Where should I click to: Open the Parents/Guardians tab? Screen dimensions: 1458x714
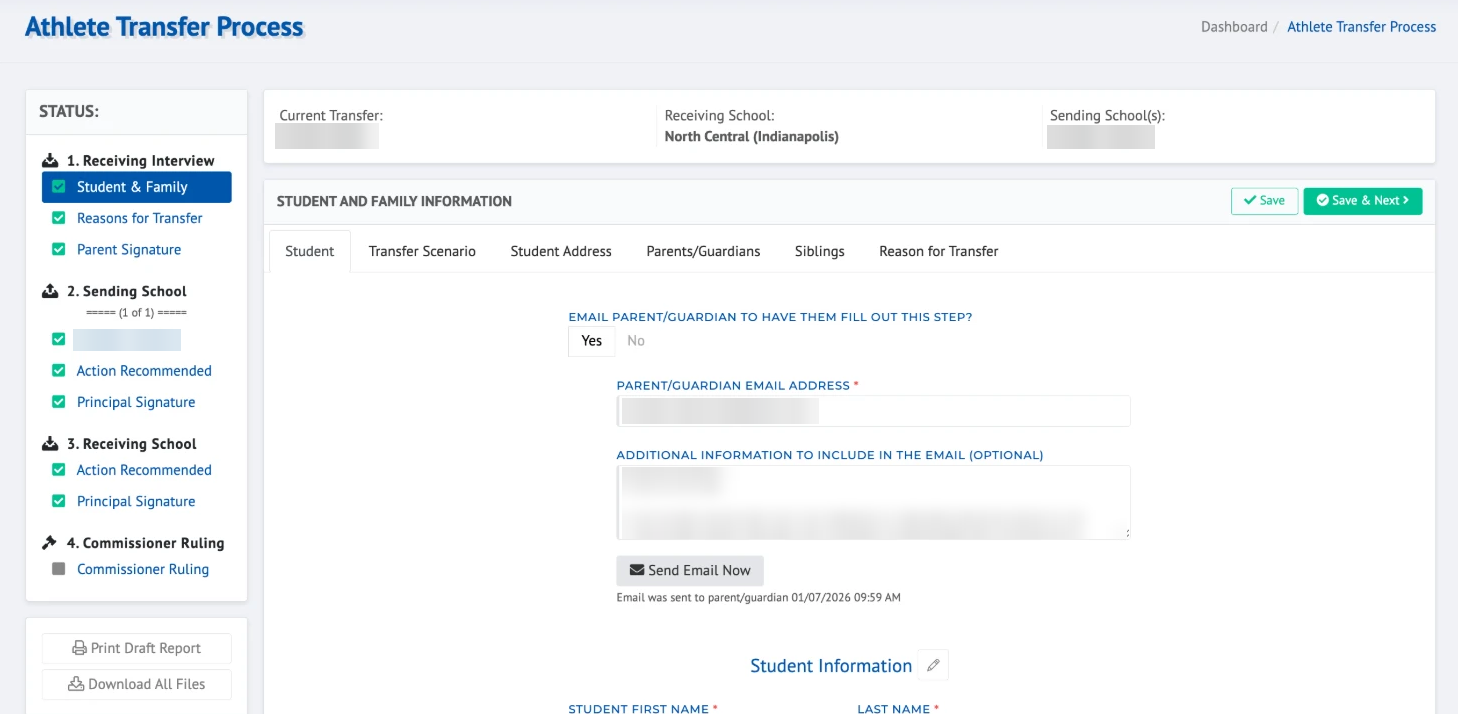(x=703, y=251)
